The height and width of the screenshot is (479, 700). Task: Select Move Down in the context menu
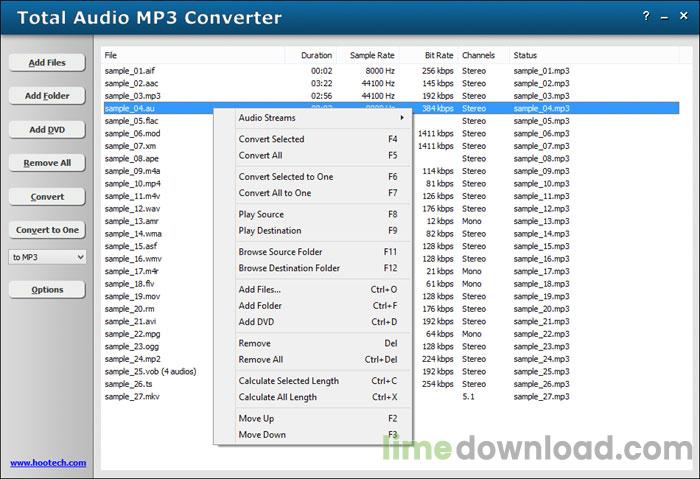[x=321, y=434]
